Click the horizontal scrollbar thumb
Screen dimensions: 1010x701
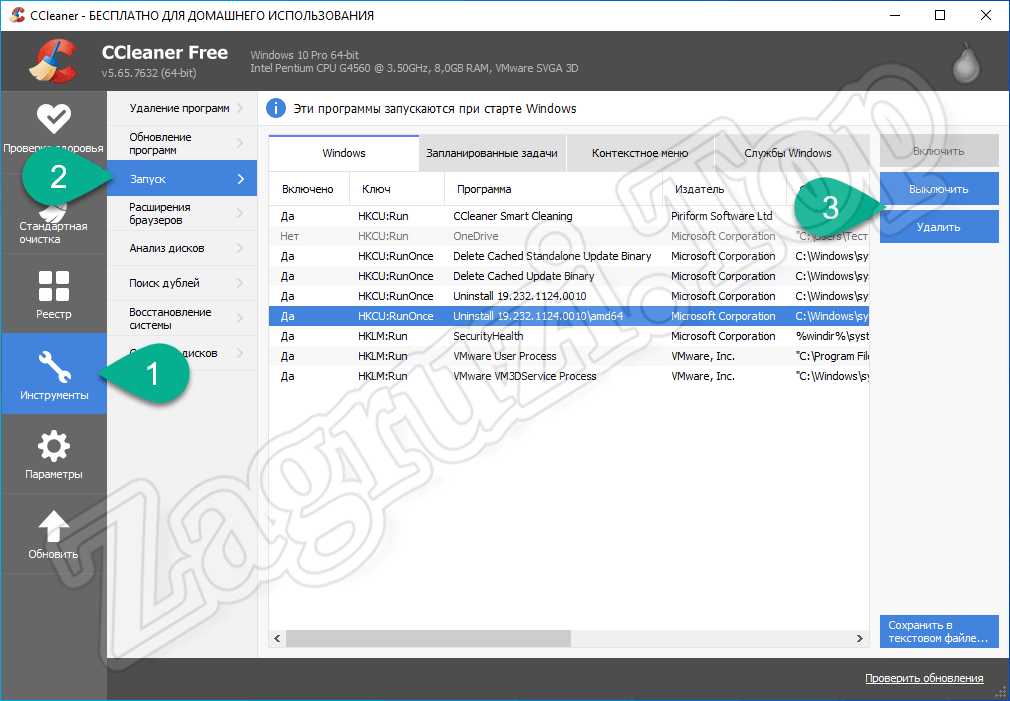428,638
